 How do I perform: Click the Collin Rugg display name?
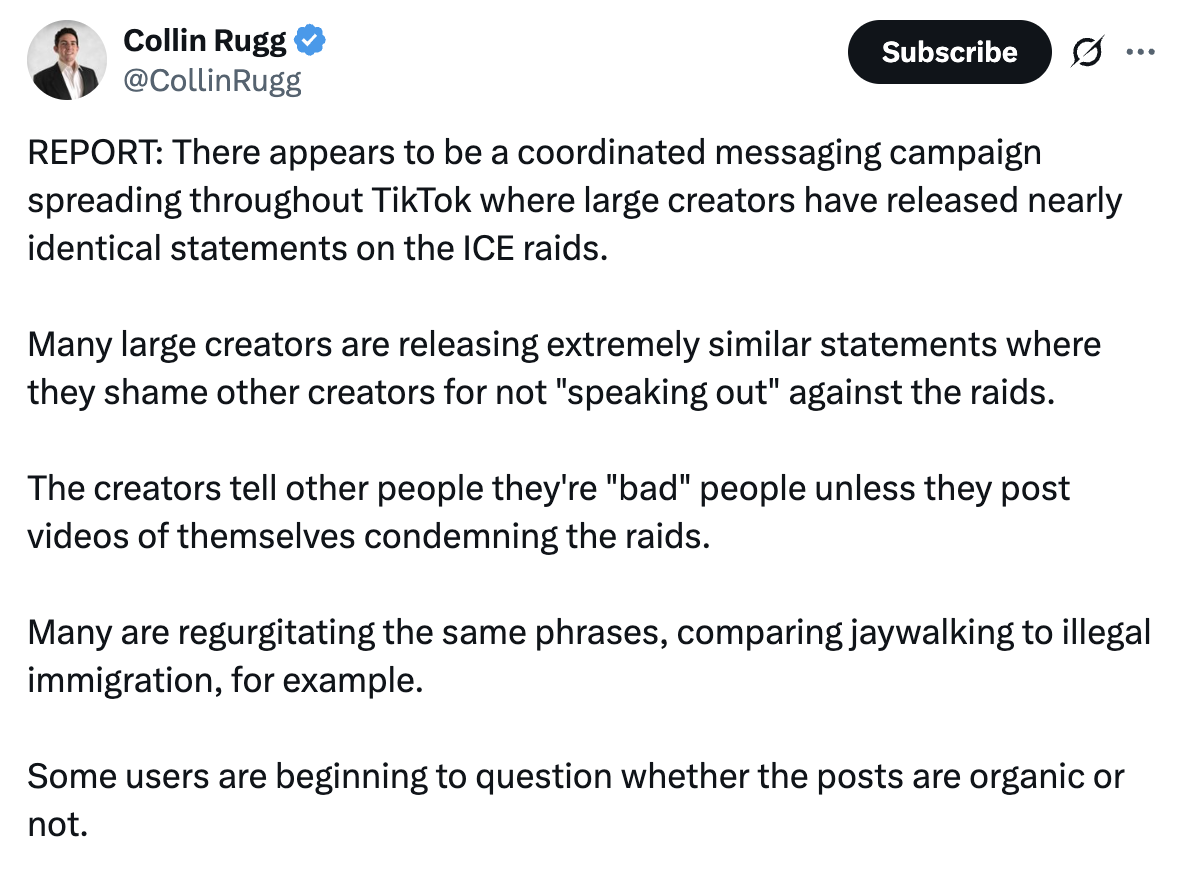coord(205,41)
